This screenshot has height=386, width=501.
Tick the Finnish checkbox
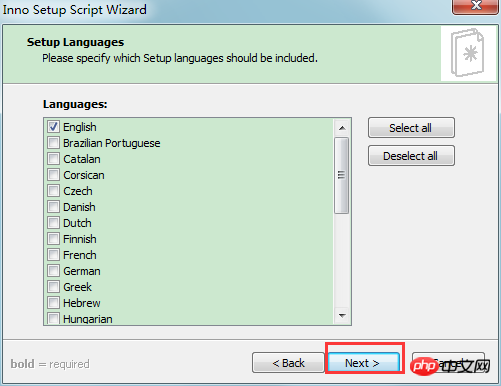pos(53,239)
